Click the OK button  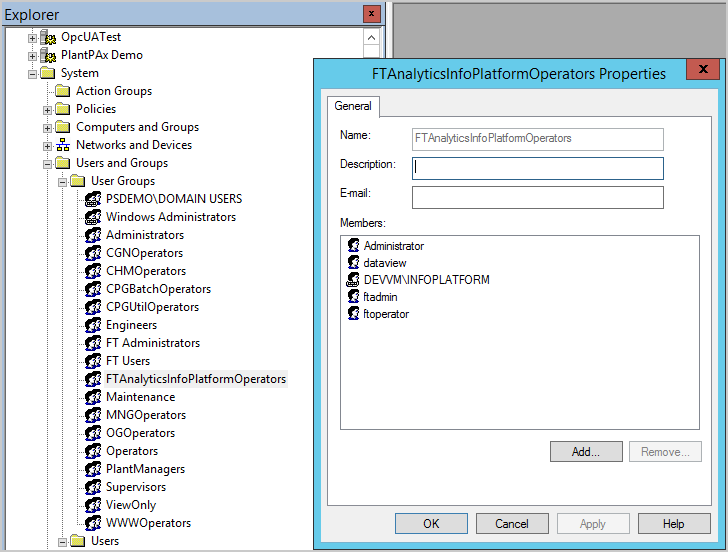click(431, 524)
